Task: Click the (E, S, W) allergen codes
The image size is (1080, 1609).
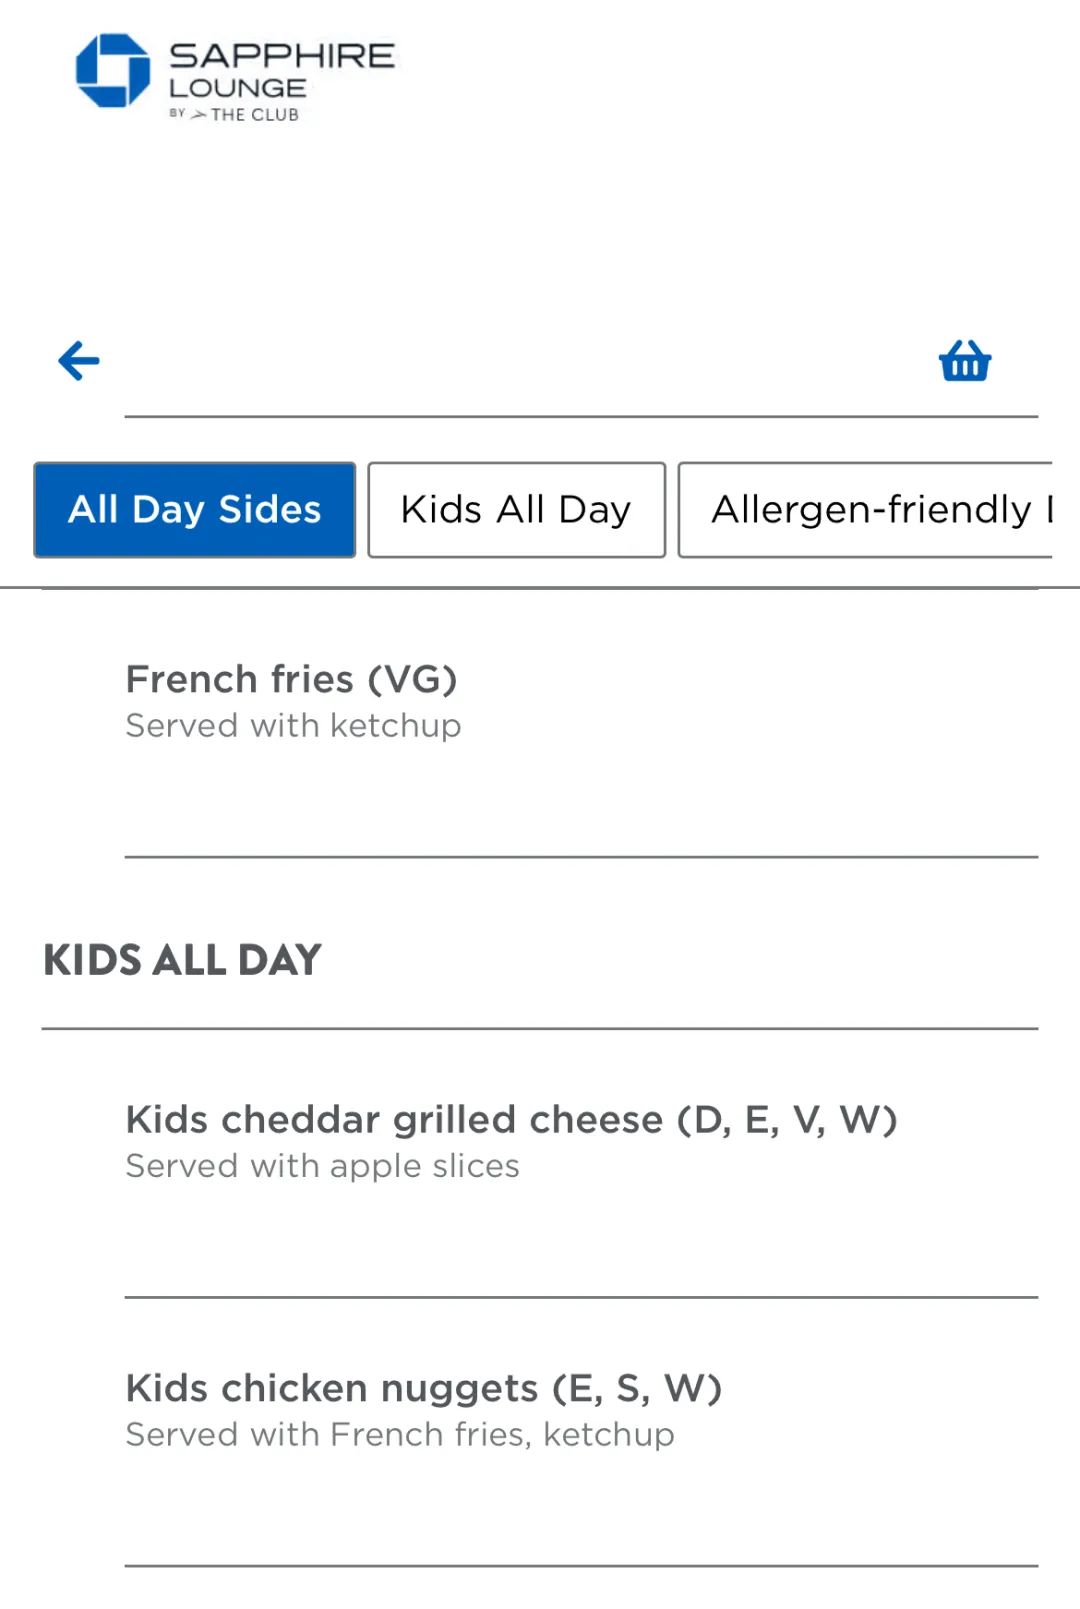Action: point(637,1389)
